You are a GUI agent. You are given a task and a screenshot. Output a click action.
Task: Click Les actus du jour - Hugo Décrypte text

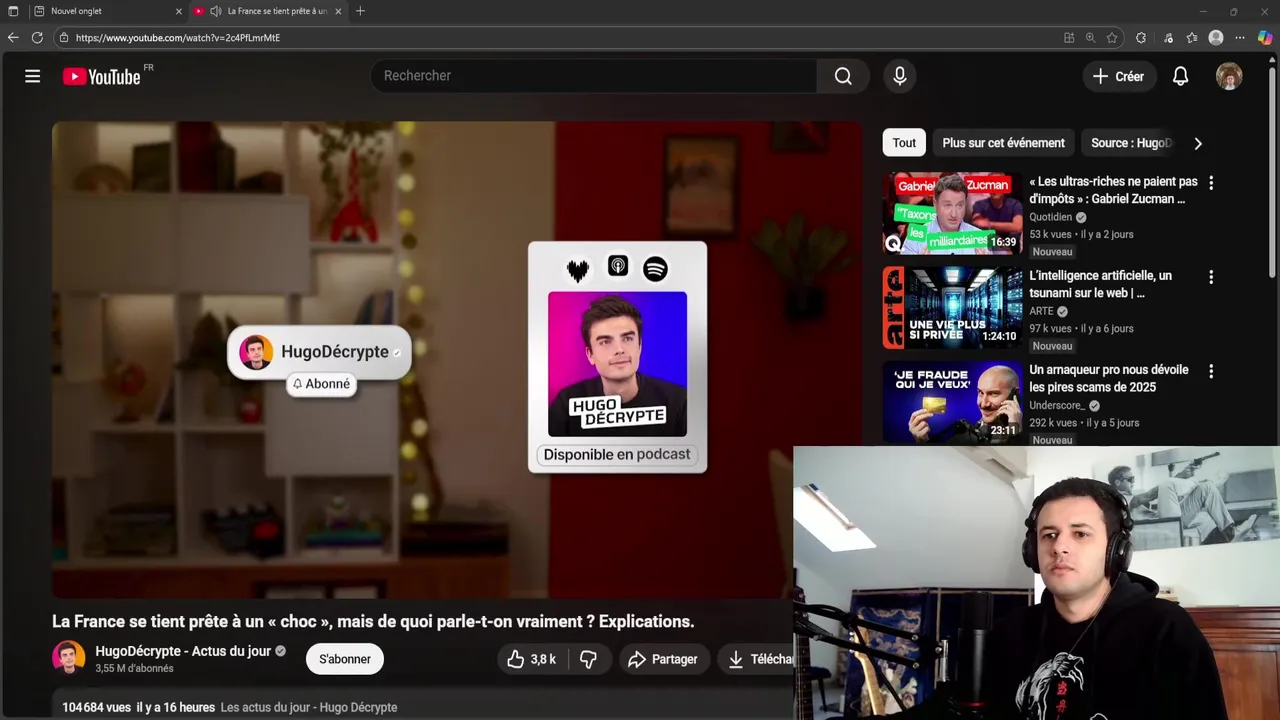click(x=308, y=707)
